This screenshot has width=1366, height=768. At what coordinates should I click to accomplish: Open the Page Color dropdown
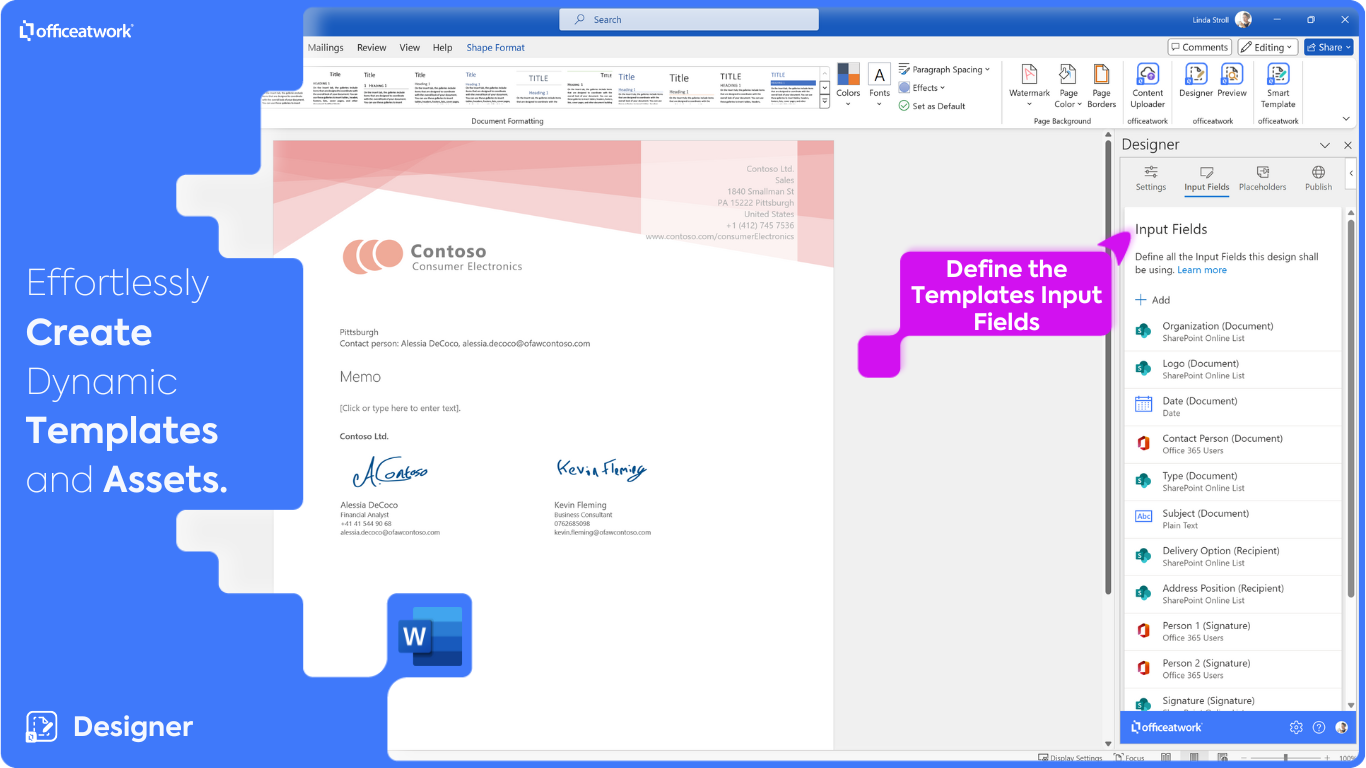(1067, 85)
